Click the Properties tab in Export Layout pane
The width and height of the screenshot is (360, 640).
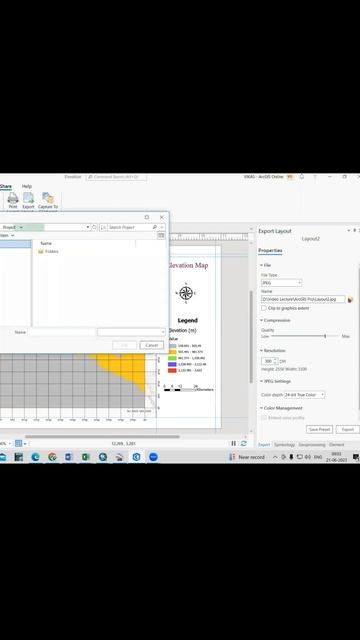click(x=270, y=251)
